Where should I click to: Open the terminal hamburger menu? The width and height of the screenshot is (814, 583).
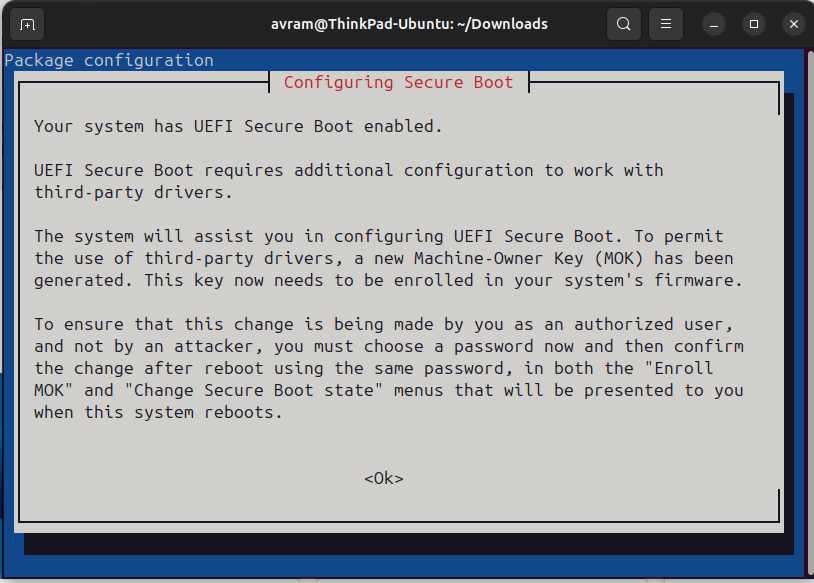click(666, 24)
